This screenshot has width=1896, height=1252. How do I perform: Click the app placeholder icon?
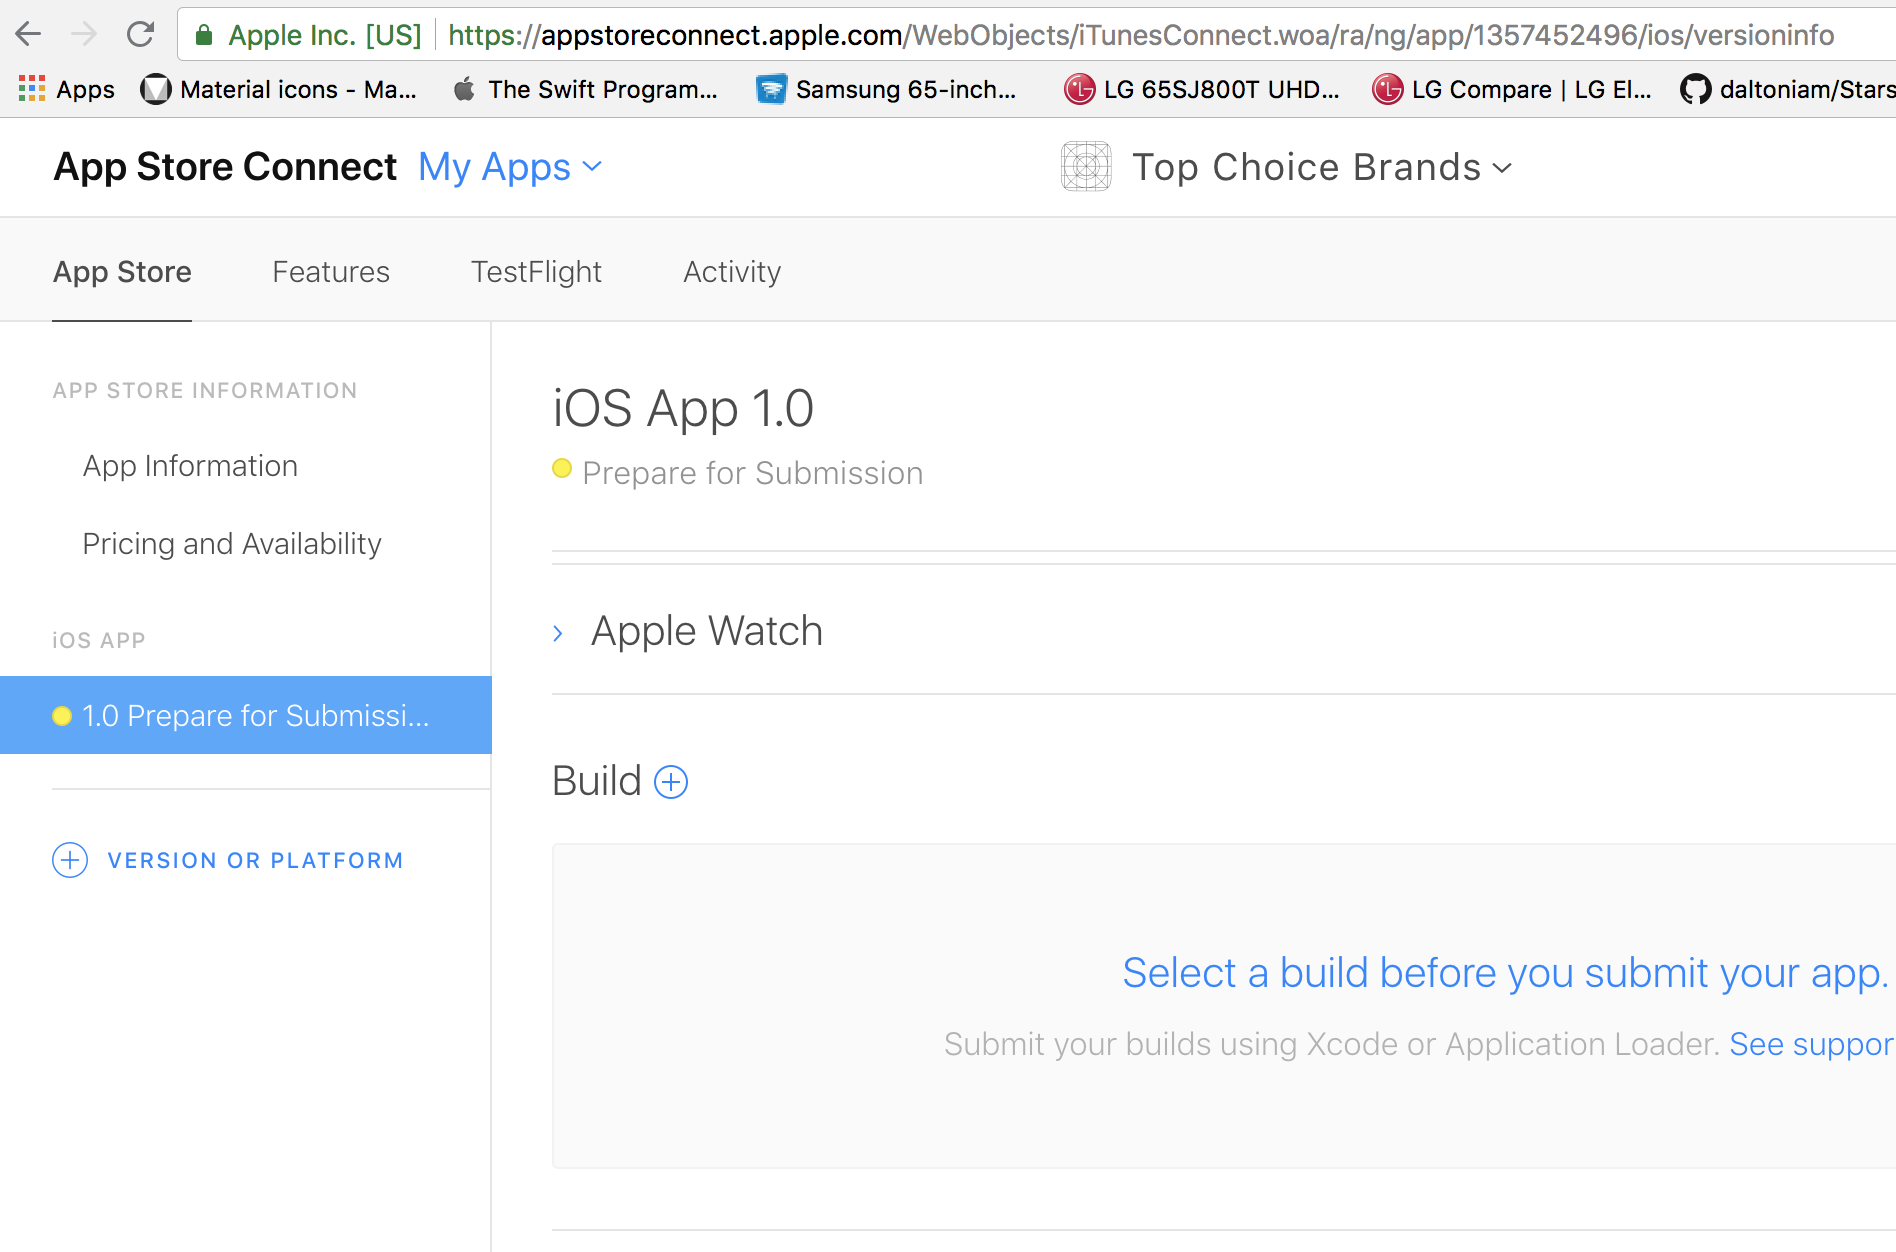[1086, 167]
